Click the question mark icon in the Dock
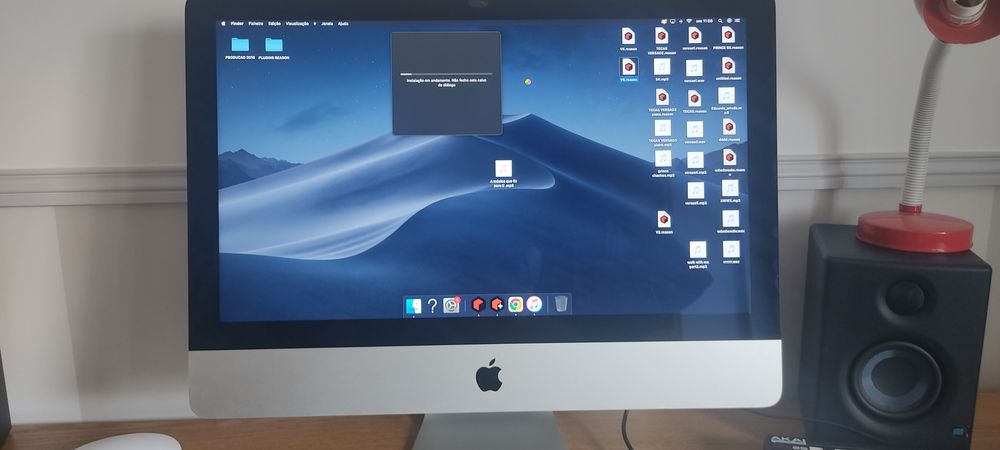 pyautogui.click(x=432, y=306)
